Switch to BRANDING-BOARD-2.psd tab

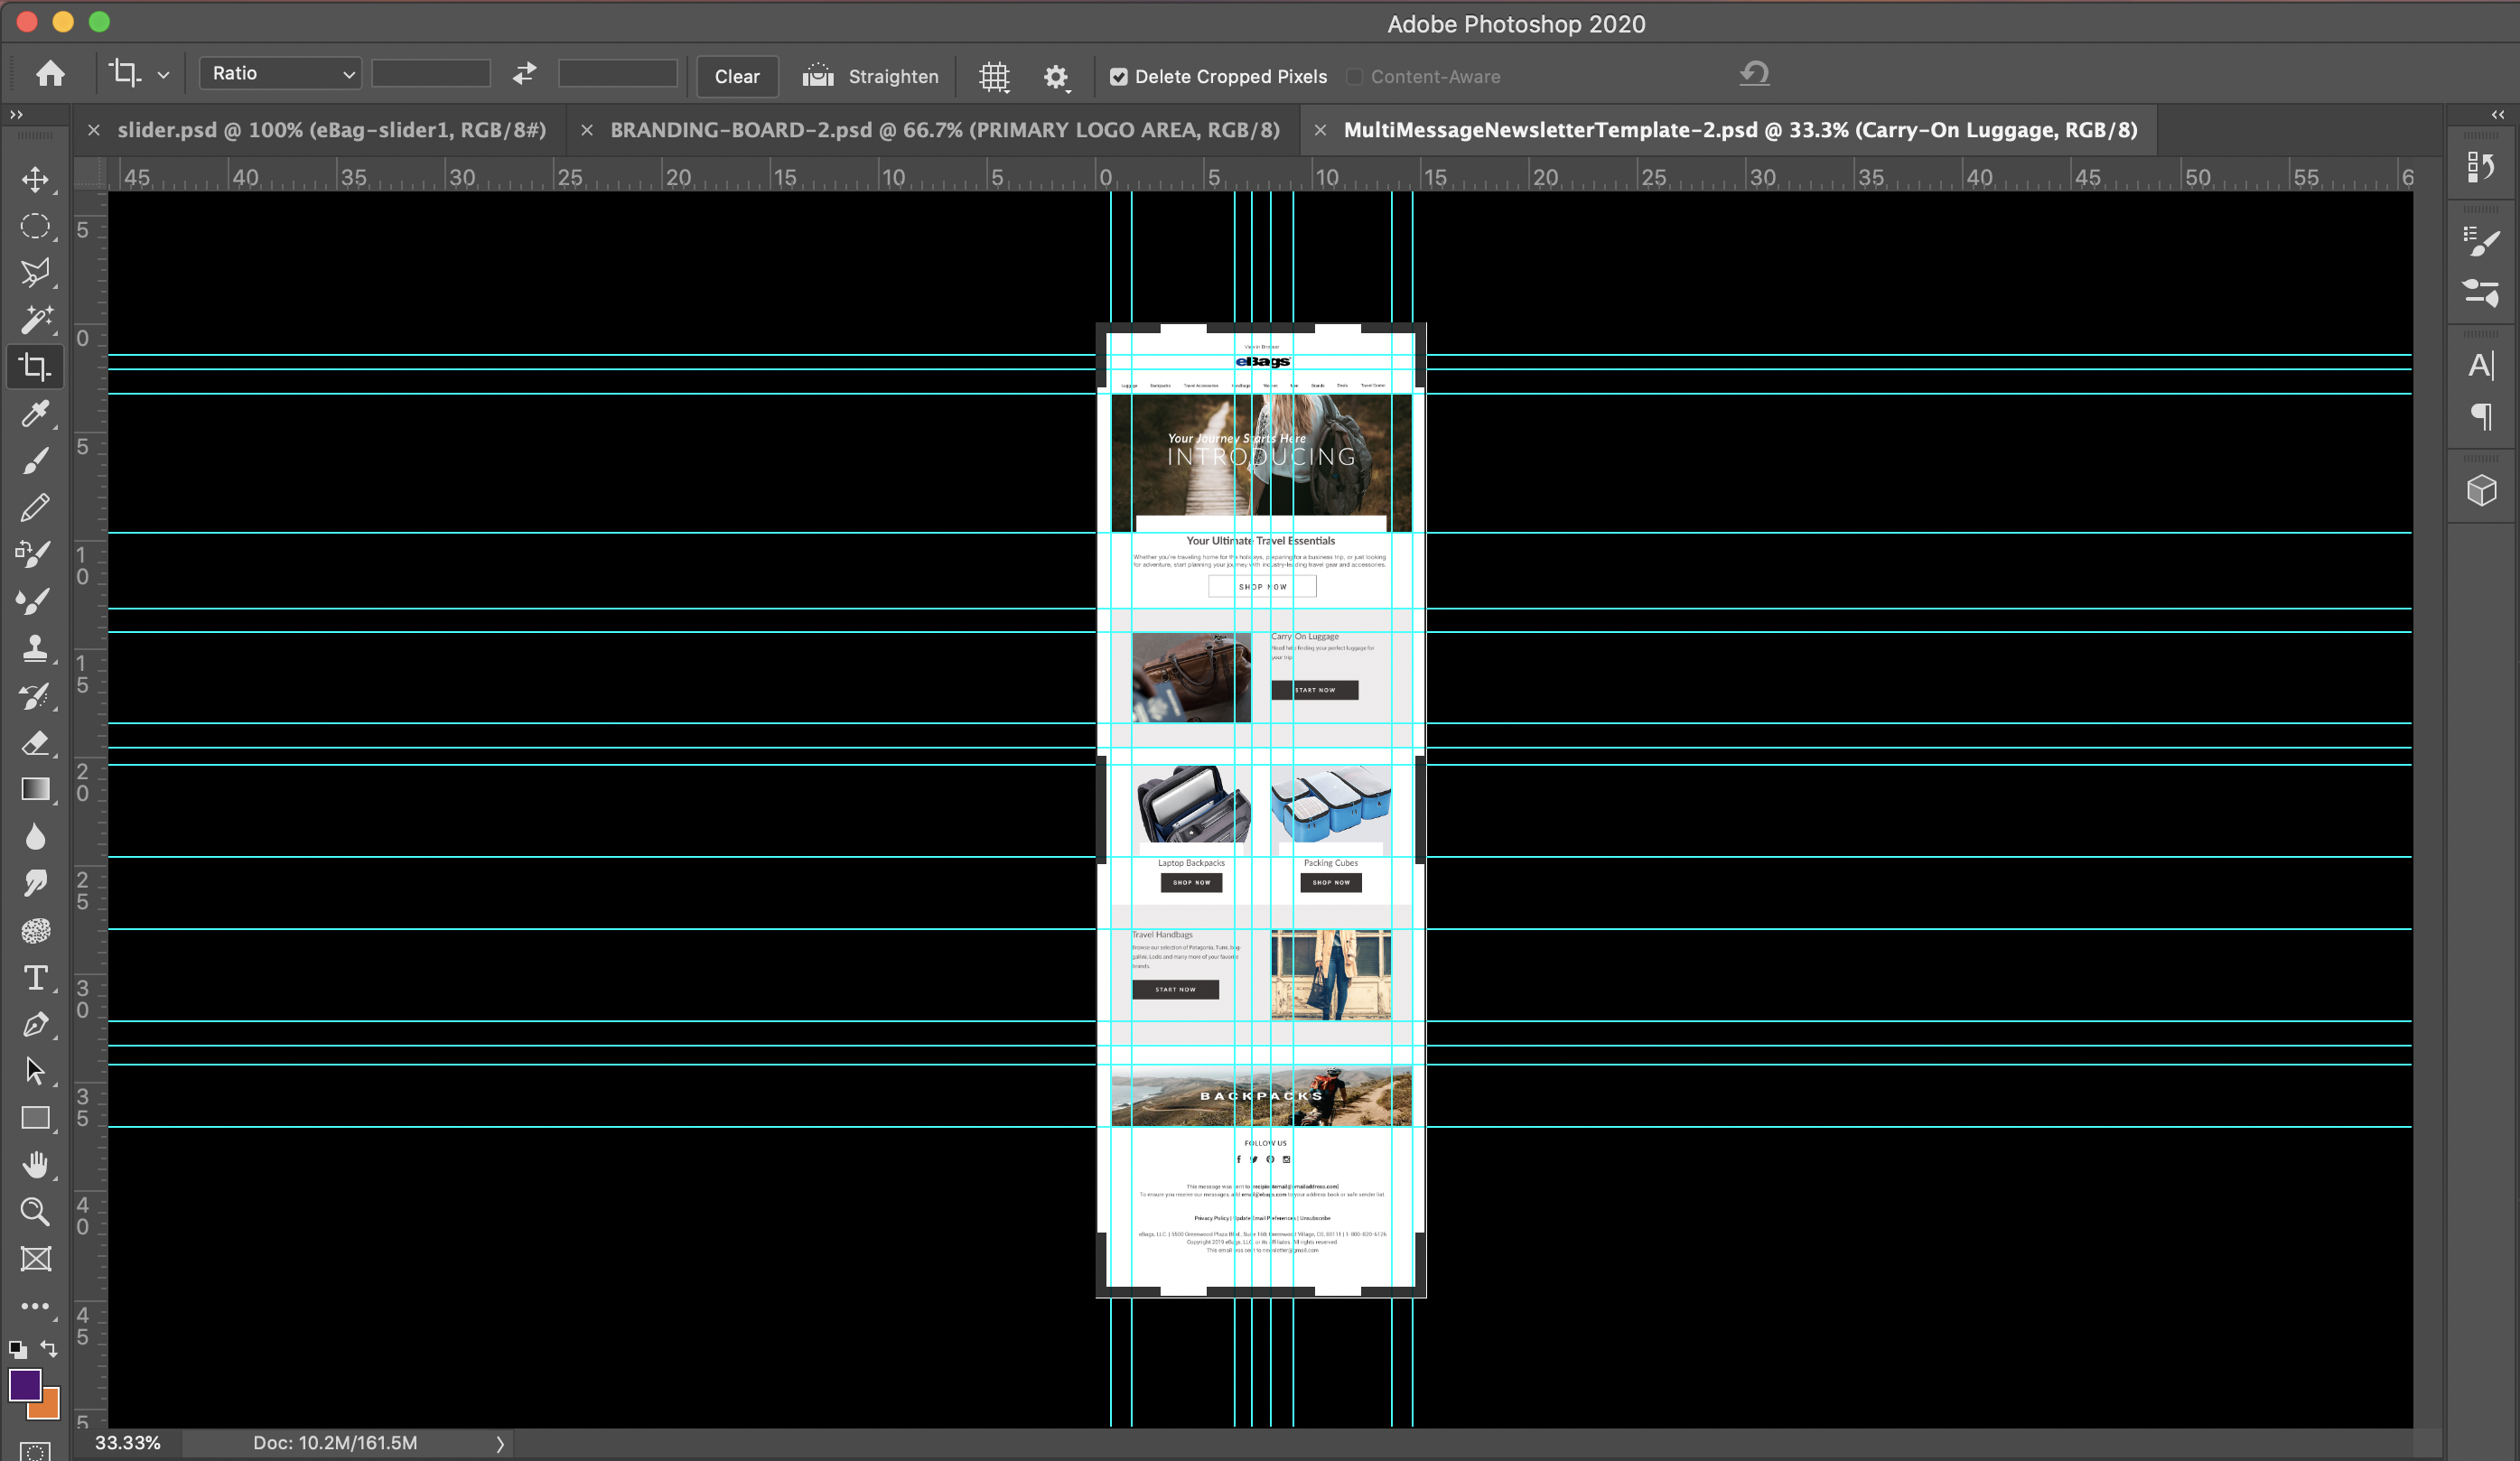click(x=944, y=130)
